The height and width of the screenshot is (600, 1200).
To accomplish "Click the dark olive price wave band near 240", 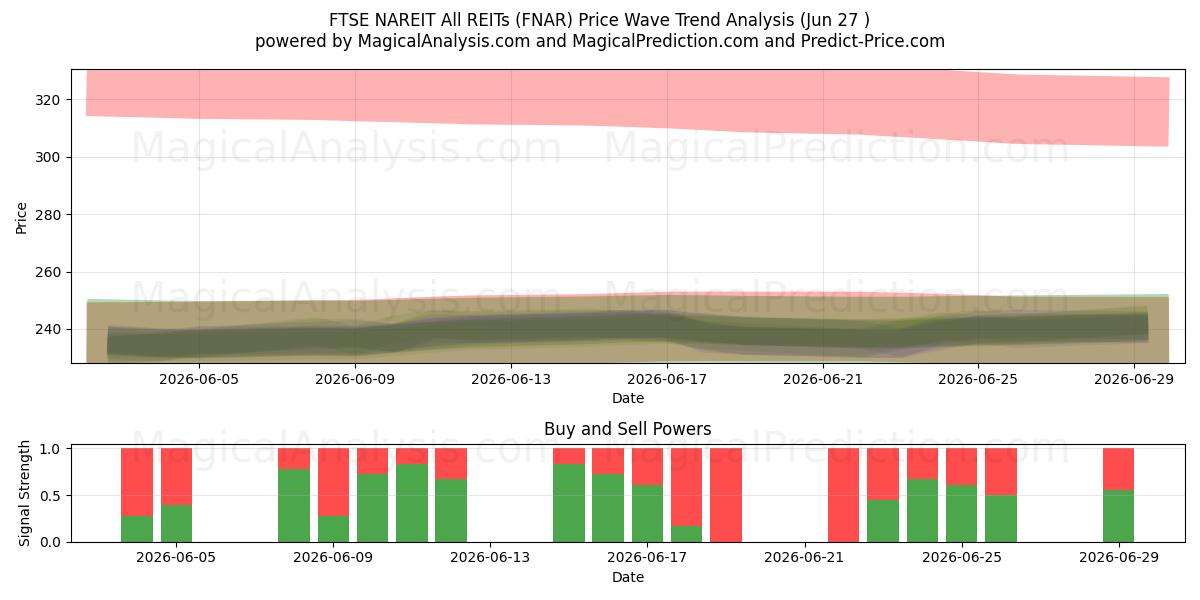I will pos(628,330).
